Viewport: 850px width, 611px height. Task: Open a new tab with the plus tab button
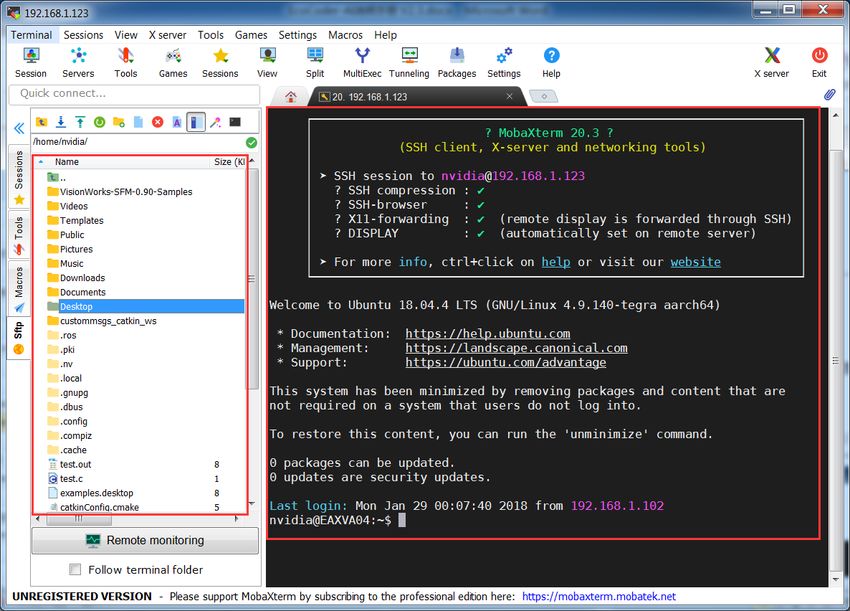544,97
